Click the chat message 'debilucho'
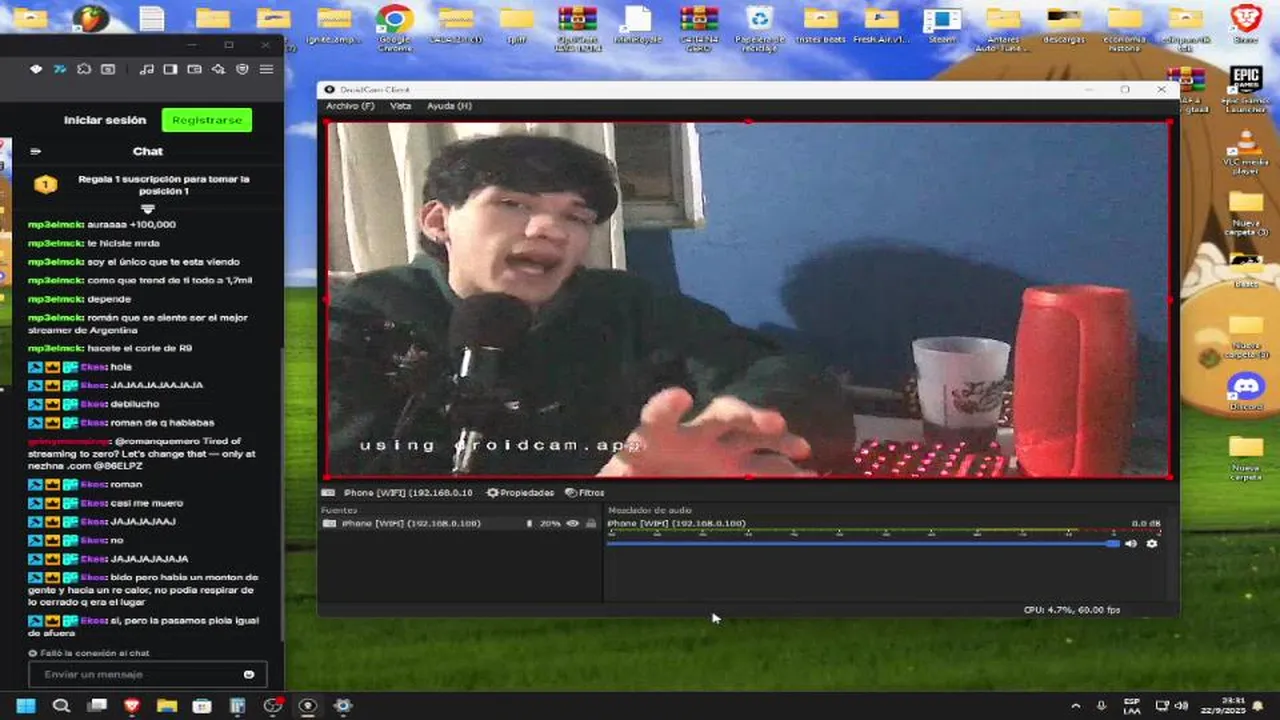The width and height of the screenshot is (1280, 720). 94,404
